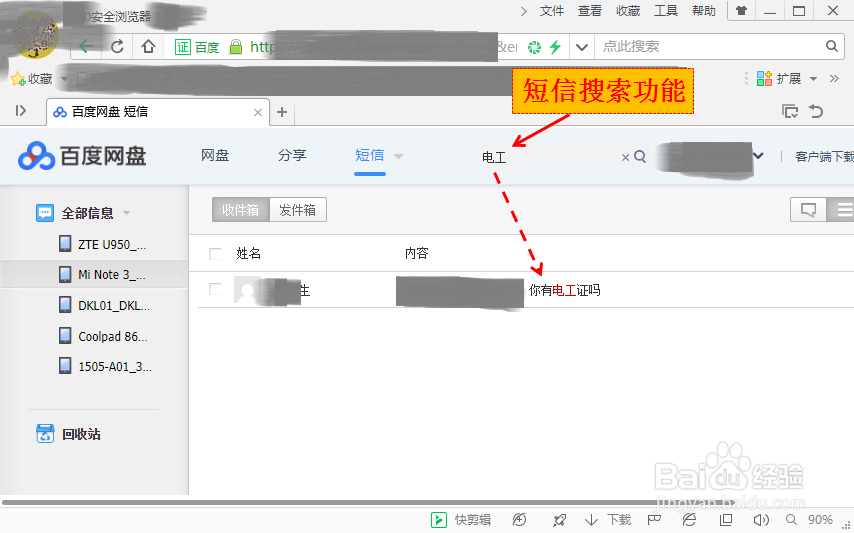Open the 文件 menu
Screen dimensions: 854x533
click(552, 11)
